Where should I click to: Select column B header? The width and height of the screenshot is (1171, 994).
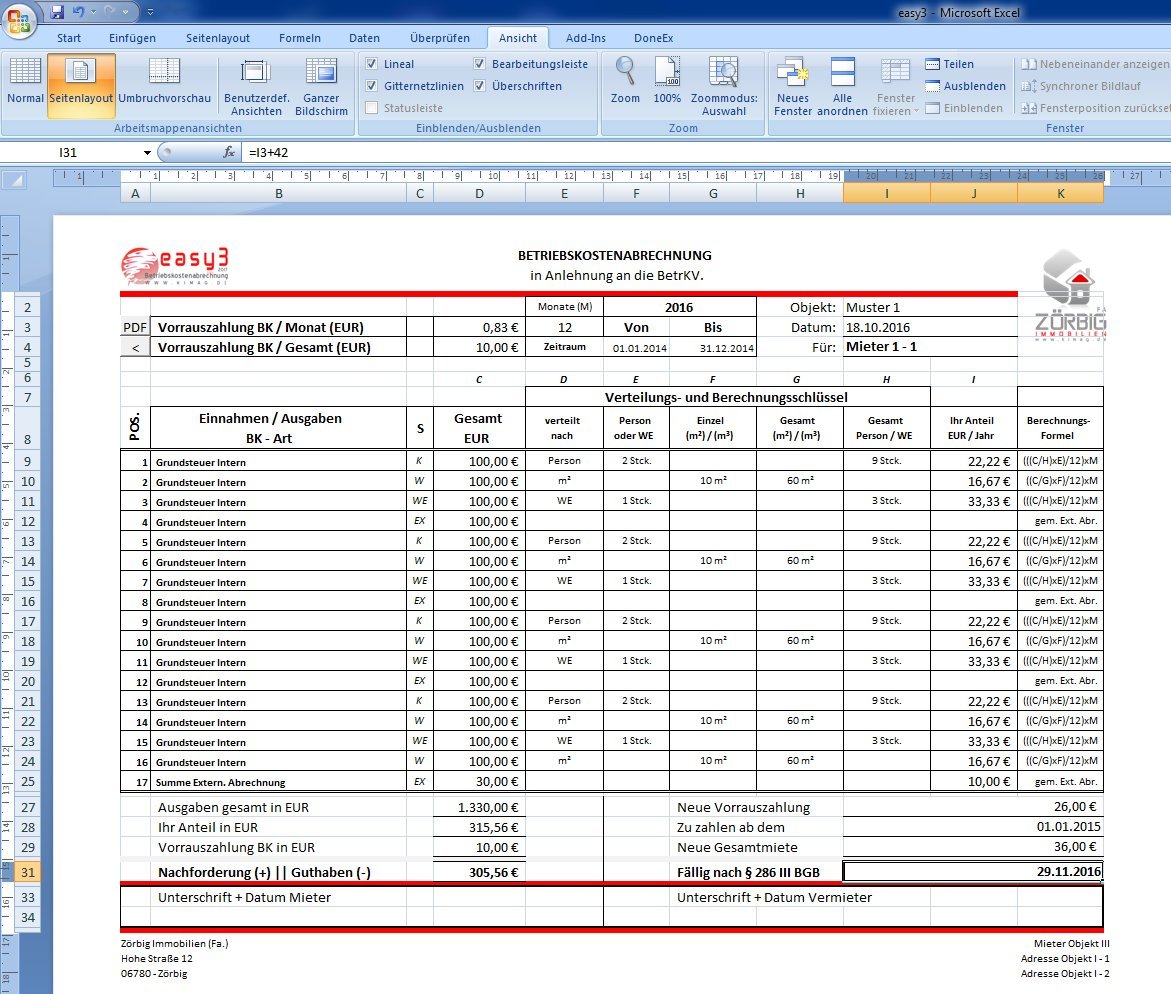coord(279,193)
